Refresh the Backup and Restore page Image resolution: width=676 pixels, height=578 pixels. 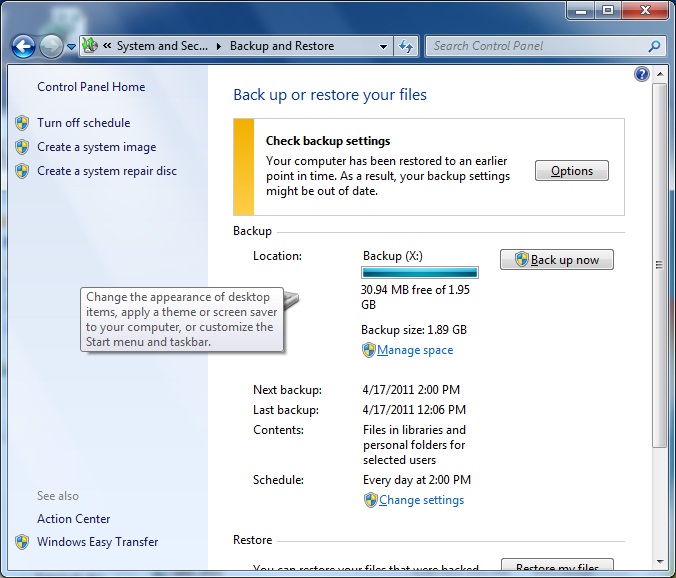[x=406, y=46]
